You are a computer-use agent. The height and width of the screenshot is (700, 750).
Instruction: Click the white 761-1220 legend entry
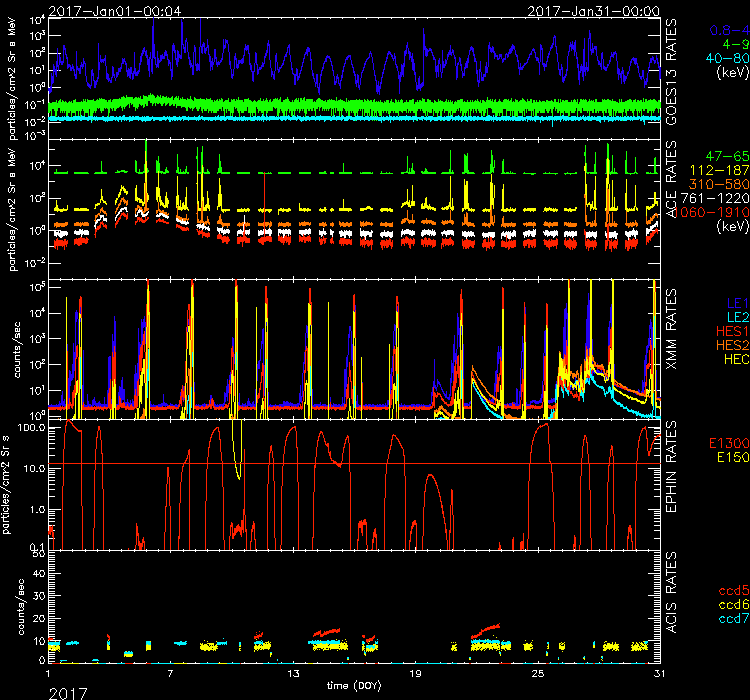pos(717,199)
